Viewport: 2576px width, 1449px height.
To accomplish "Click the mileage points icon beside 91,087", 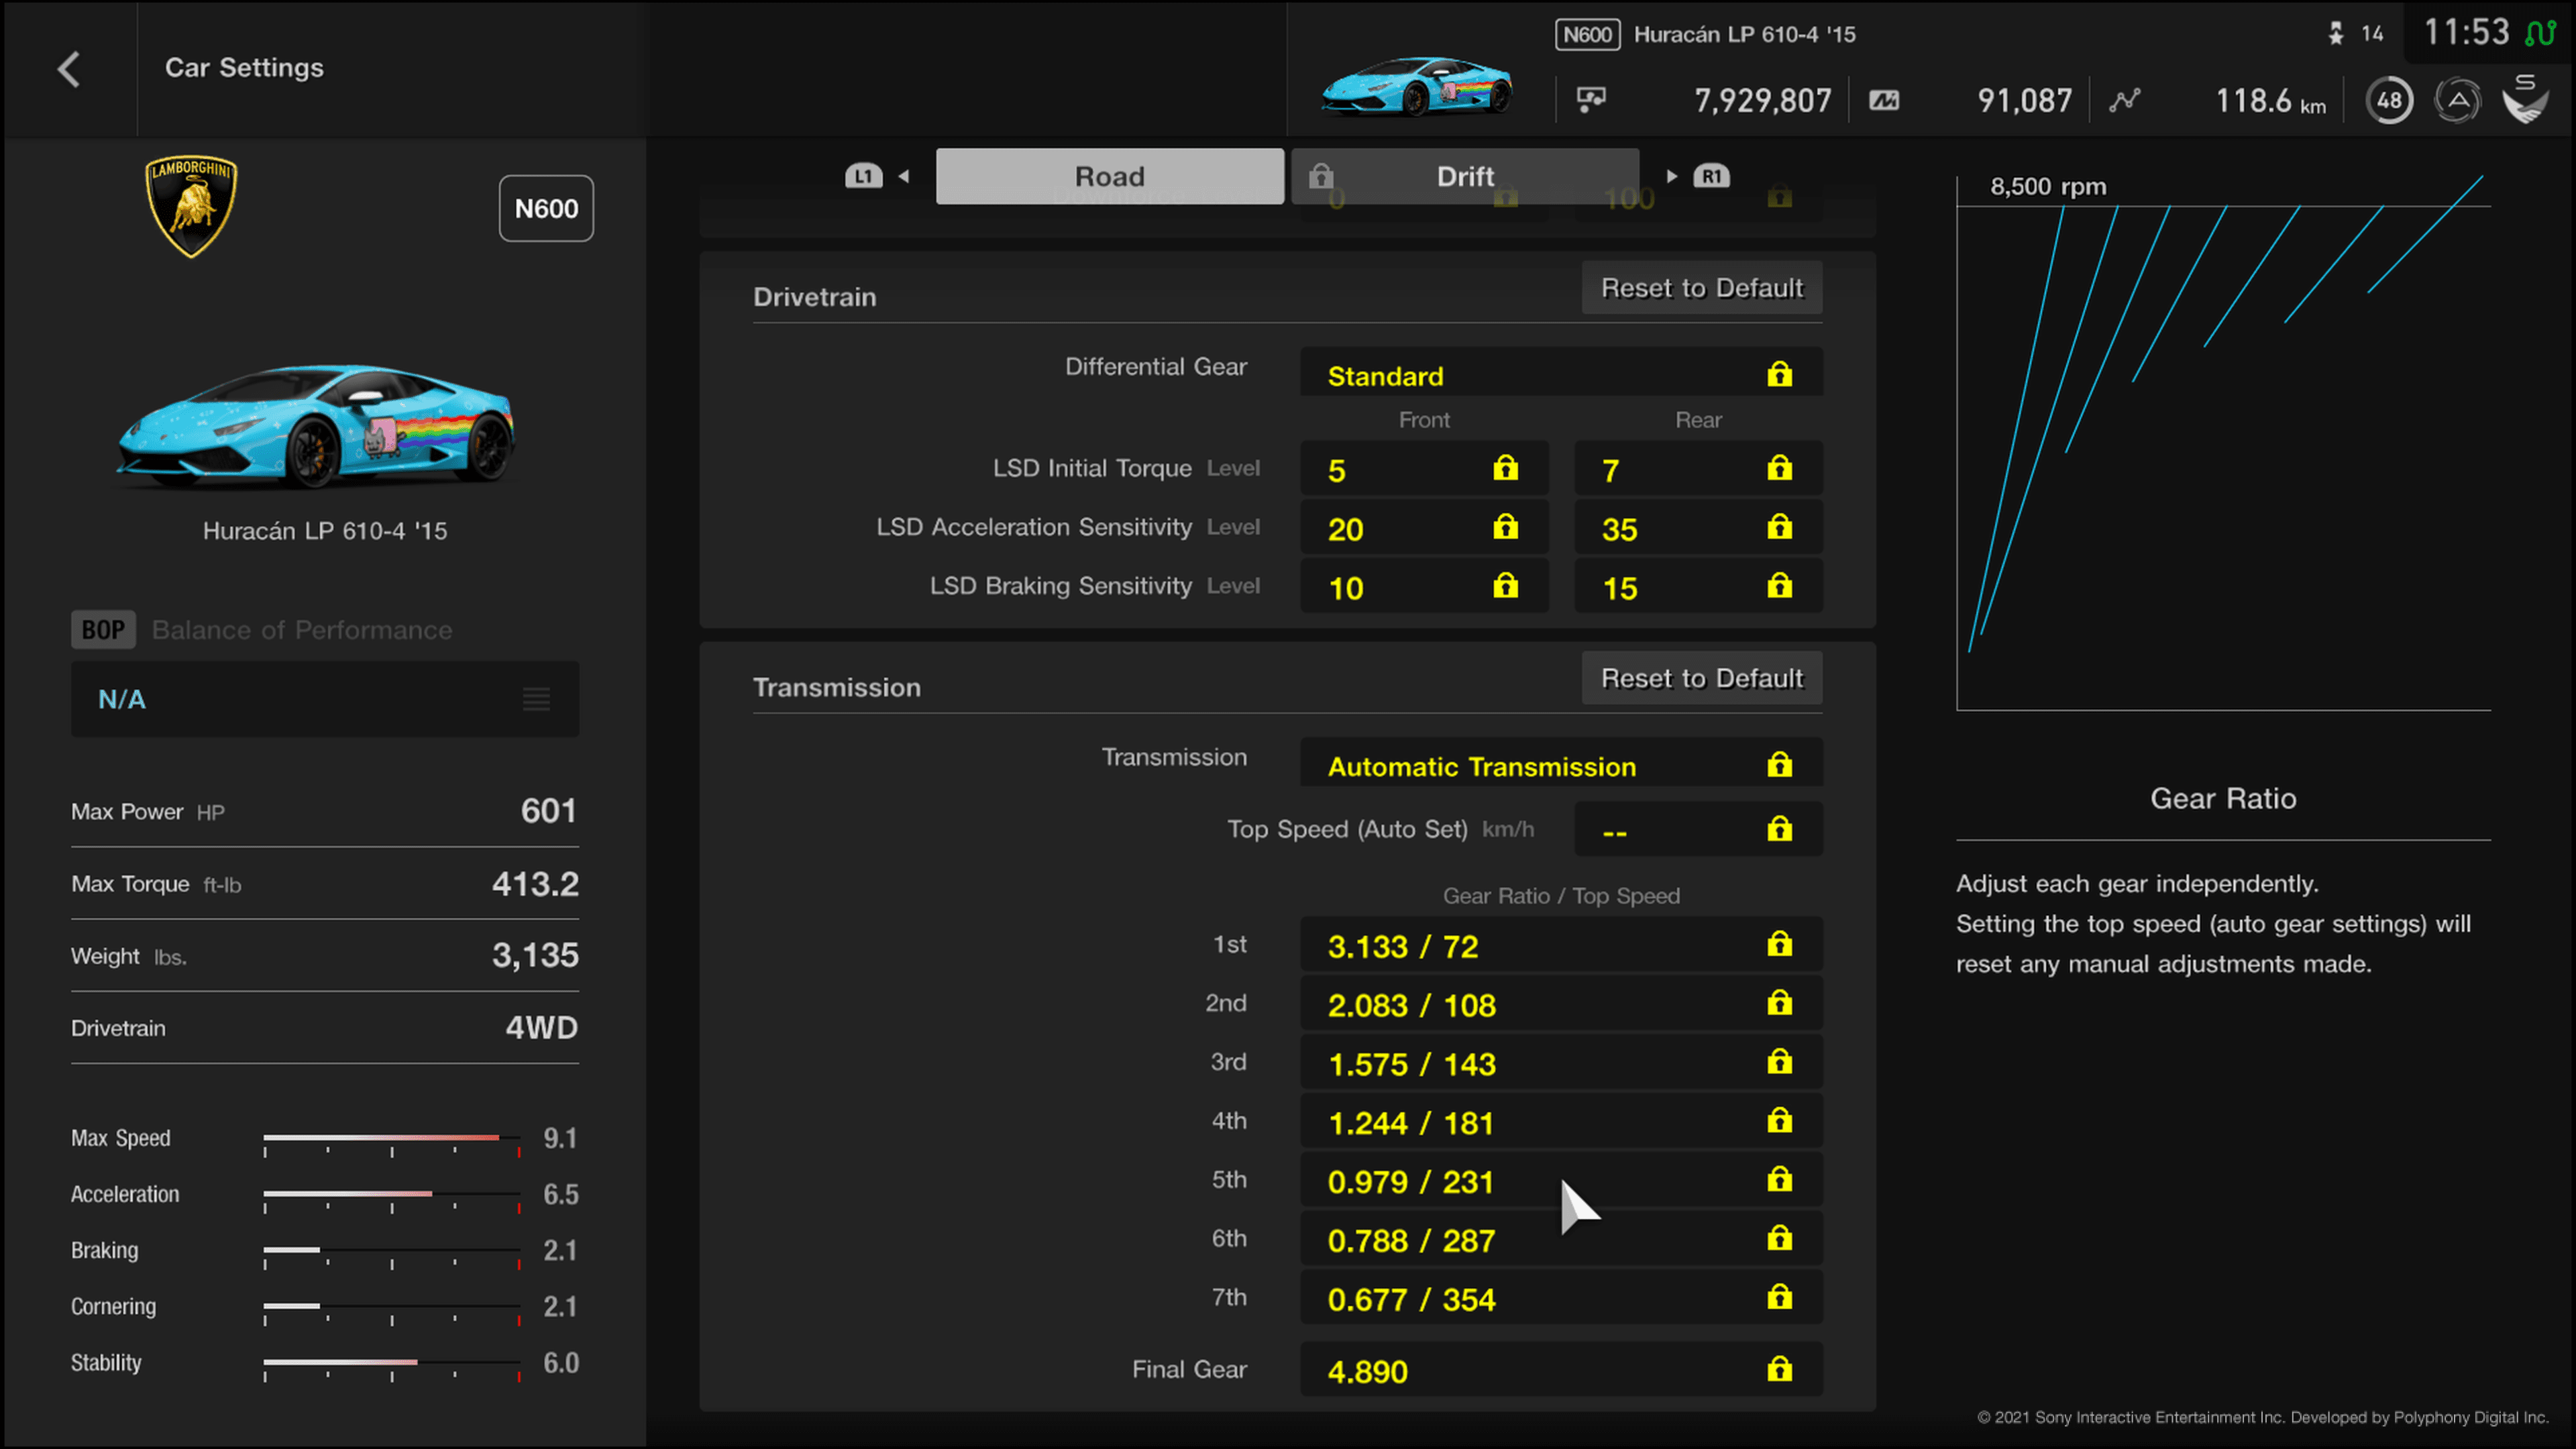I will (1884, 100).
